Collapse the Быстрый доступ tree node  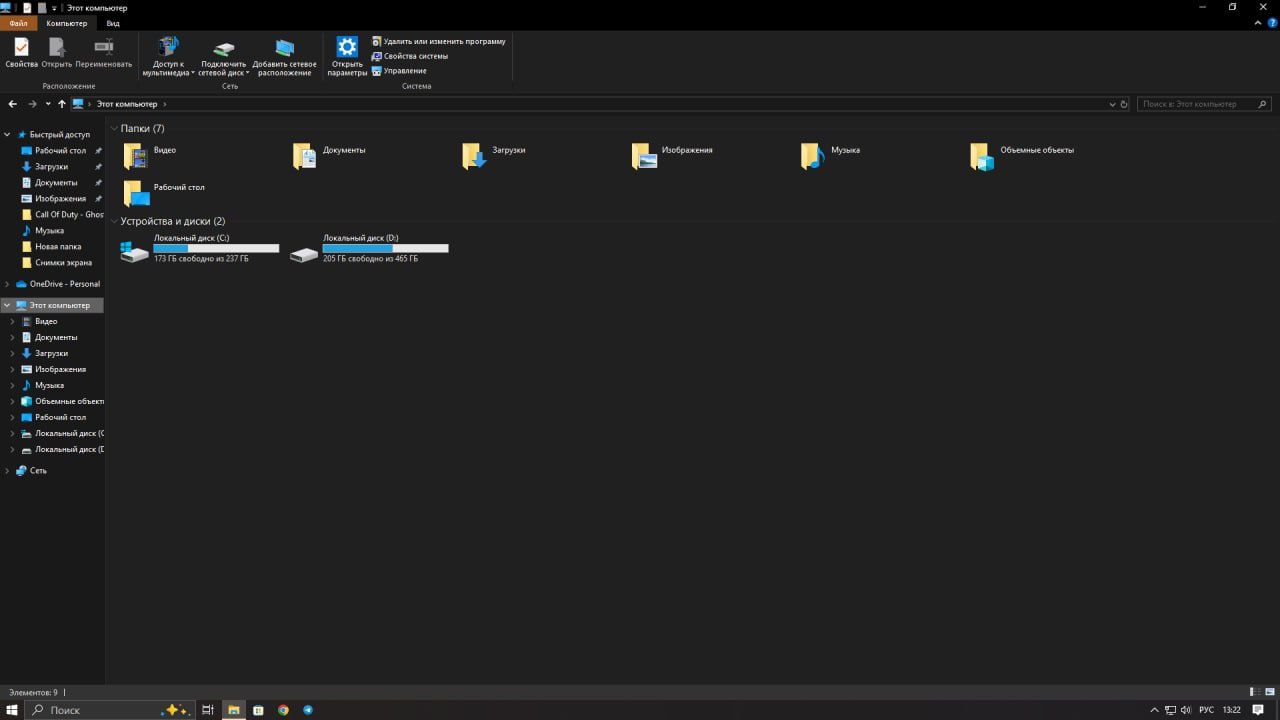8,134
